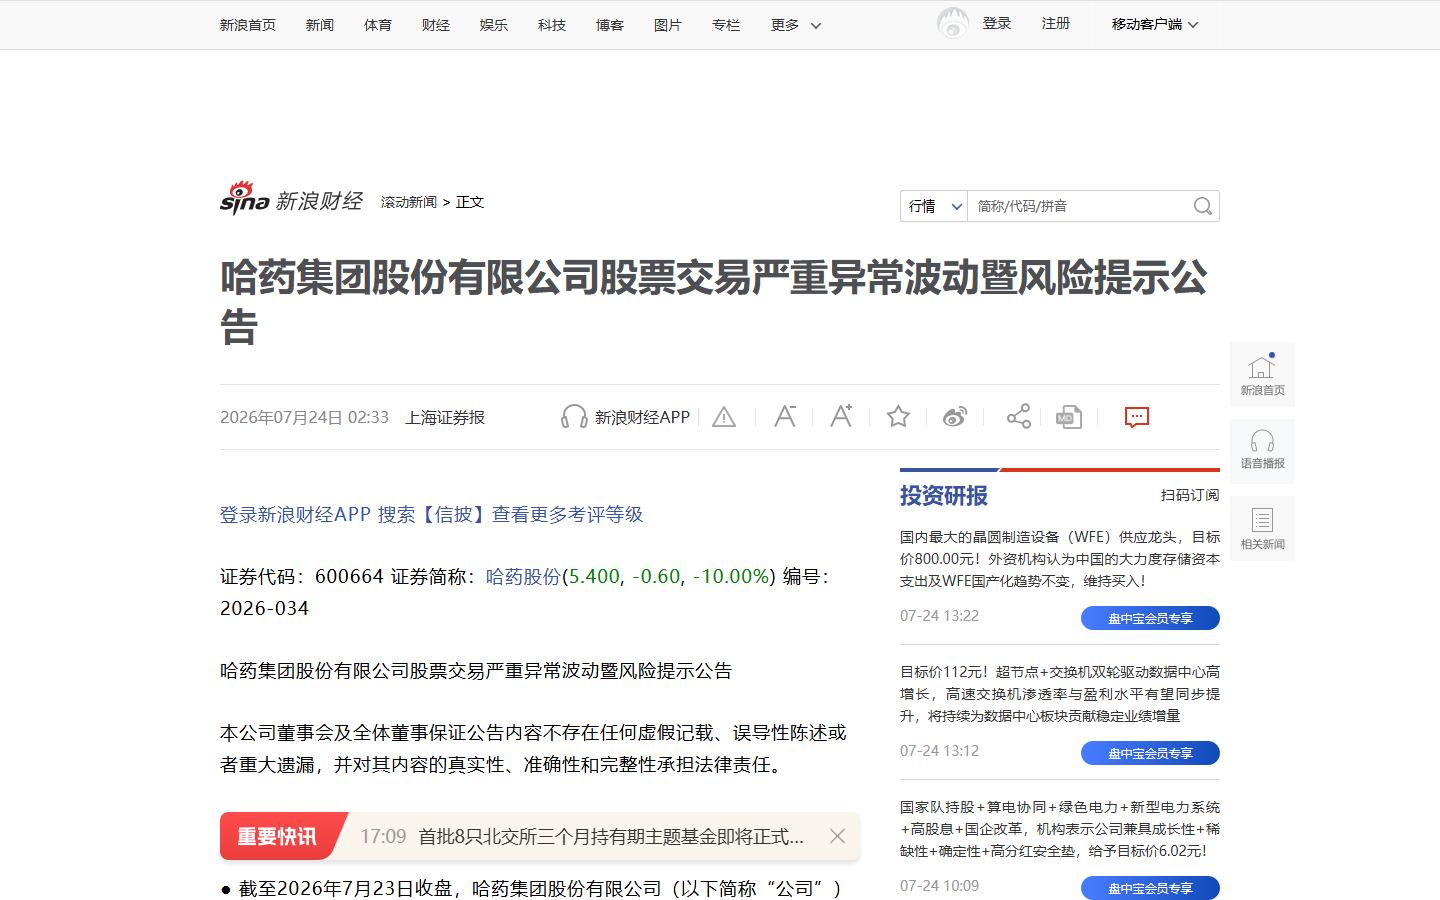Click the warning triangle report icon
The height and width of the screenshot is (900, 1440).
coord(724,417)
